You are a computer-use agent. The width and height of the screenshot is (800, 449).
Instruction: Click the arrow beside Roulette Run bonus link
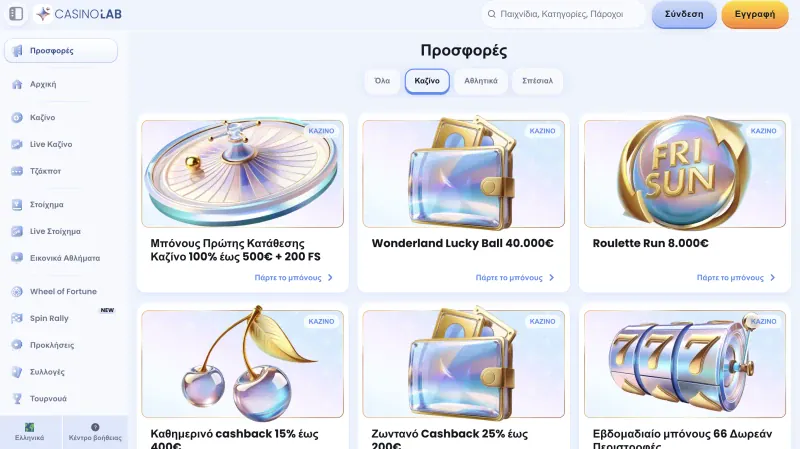coord(772,278)
